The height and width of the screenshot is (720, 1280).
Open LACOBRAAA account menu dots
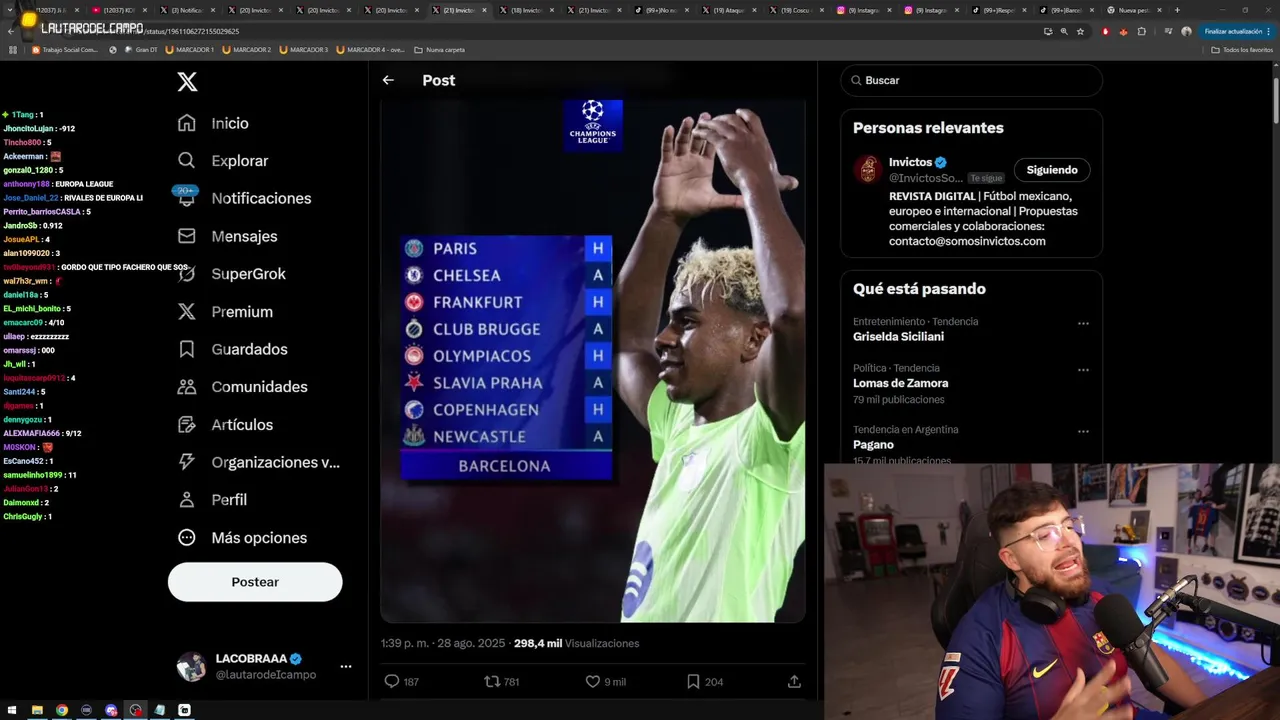coord(345,666)
